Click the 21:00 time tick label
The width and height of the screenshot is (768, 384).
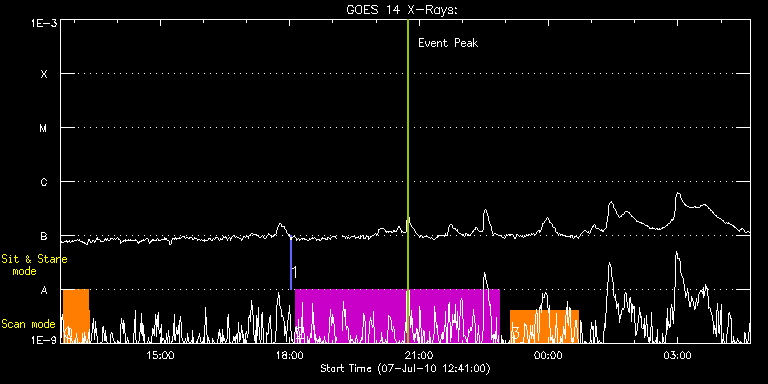click(x=419, y=356)
